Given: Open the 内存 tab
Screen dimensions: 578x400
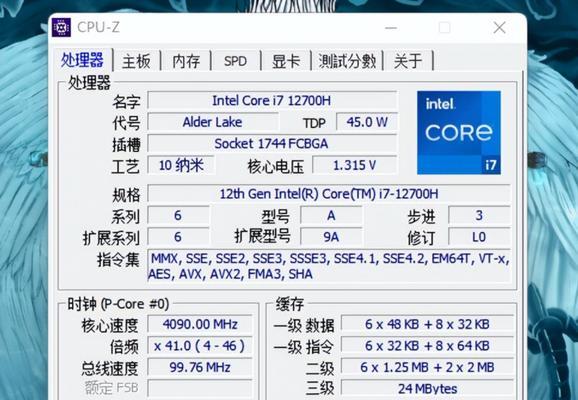Looking at the screenshot, I should (186, 61).
